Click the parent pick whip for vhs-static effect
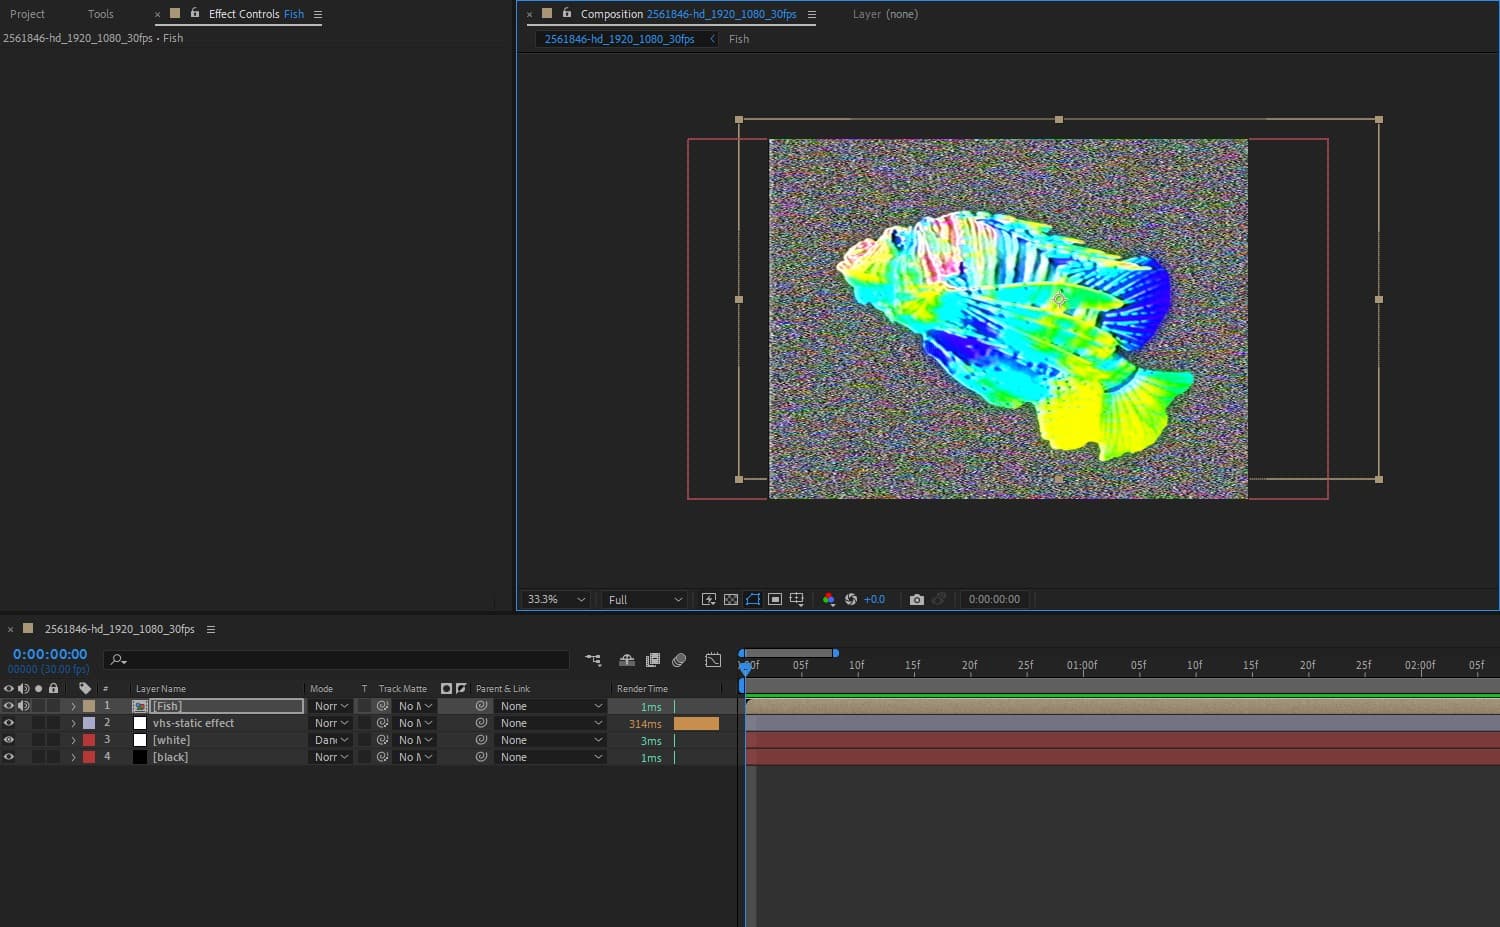1500x927 pixels. (x=481, y=723)
